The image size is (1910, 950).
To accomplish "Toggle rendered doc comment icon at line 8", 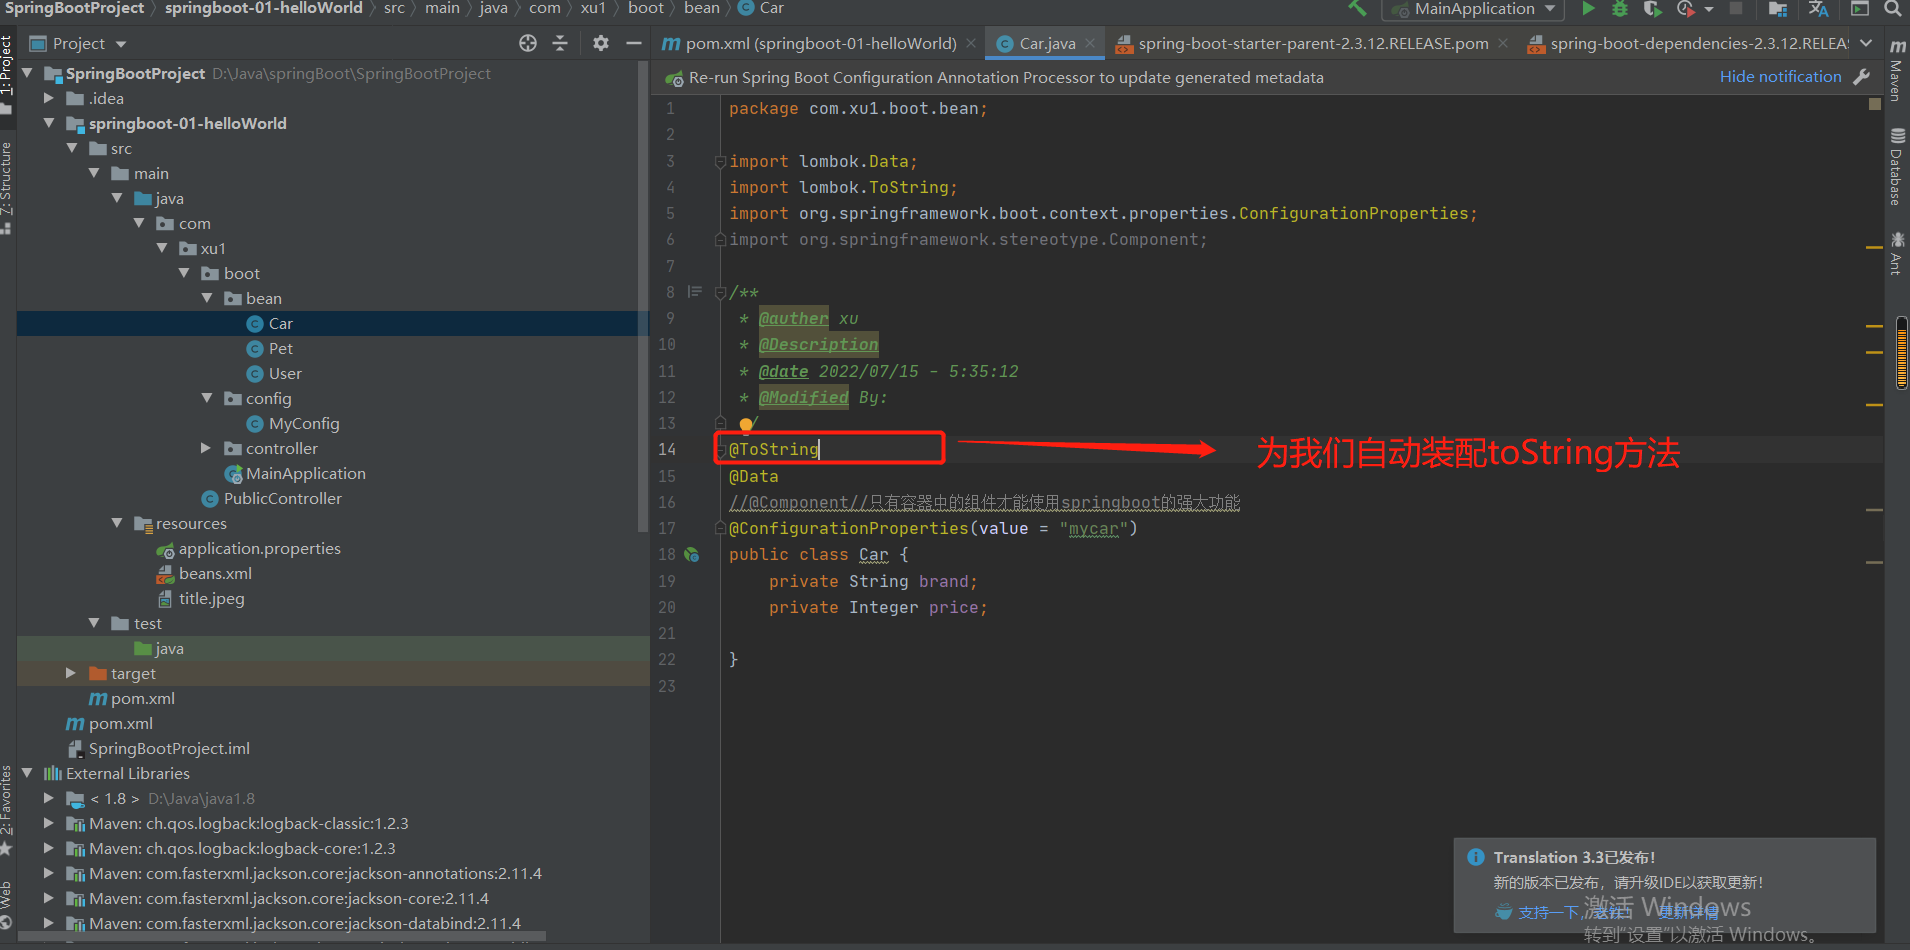I will point(695,292).
